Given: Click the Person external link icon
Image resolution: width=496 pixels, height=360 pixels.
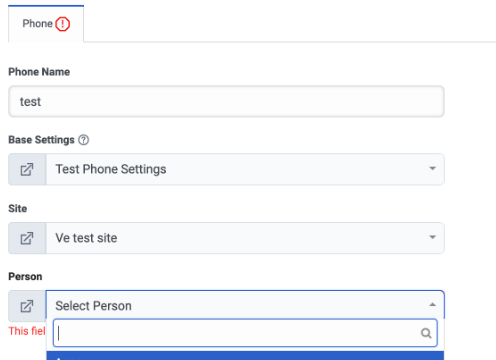Looking at the screenshot, I should click(27, 306).
